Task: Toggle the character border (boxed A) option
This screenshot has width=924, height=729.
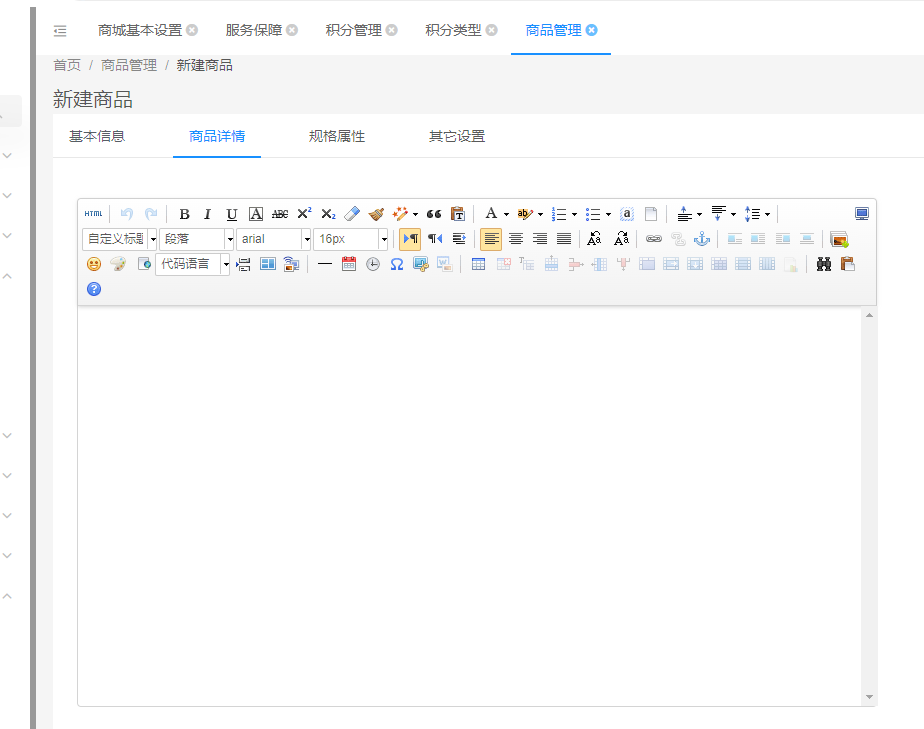Action: click(256, 214)
